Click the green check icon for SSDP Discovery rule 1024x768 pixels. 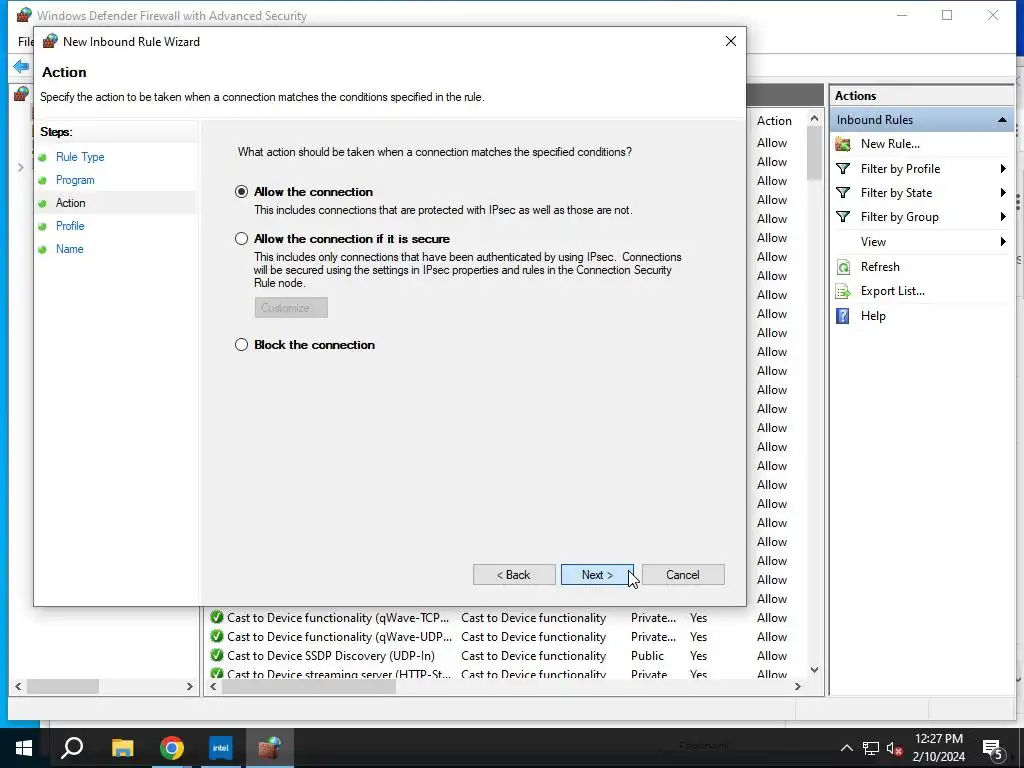217,655
